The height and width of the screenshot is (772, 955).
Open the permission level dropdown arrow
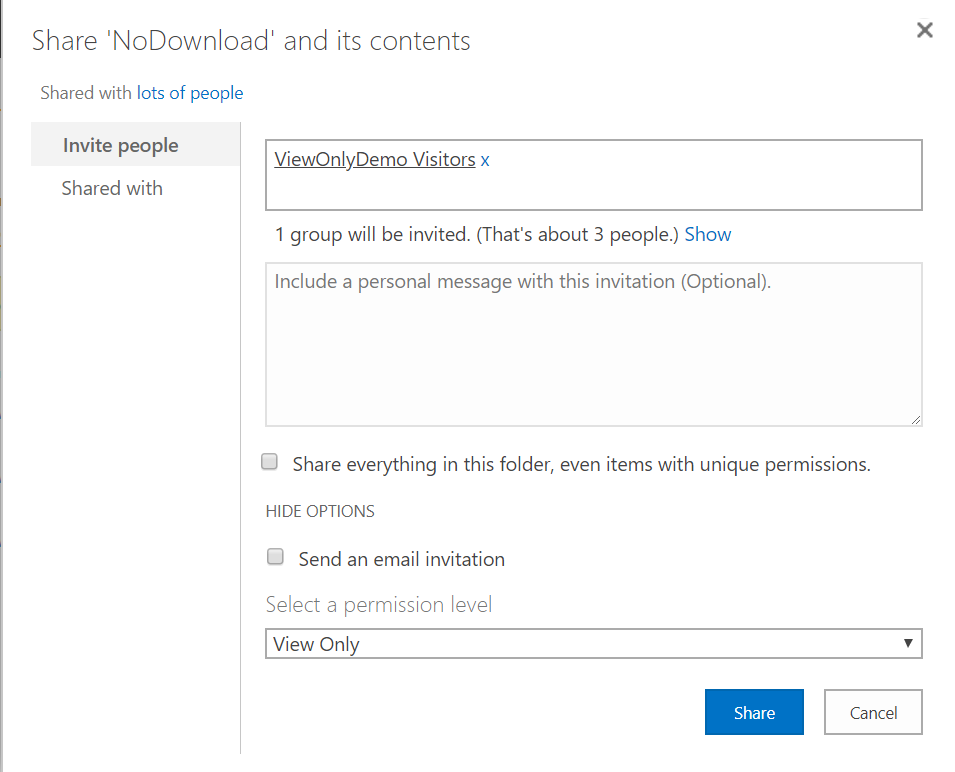click(908, 644)
